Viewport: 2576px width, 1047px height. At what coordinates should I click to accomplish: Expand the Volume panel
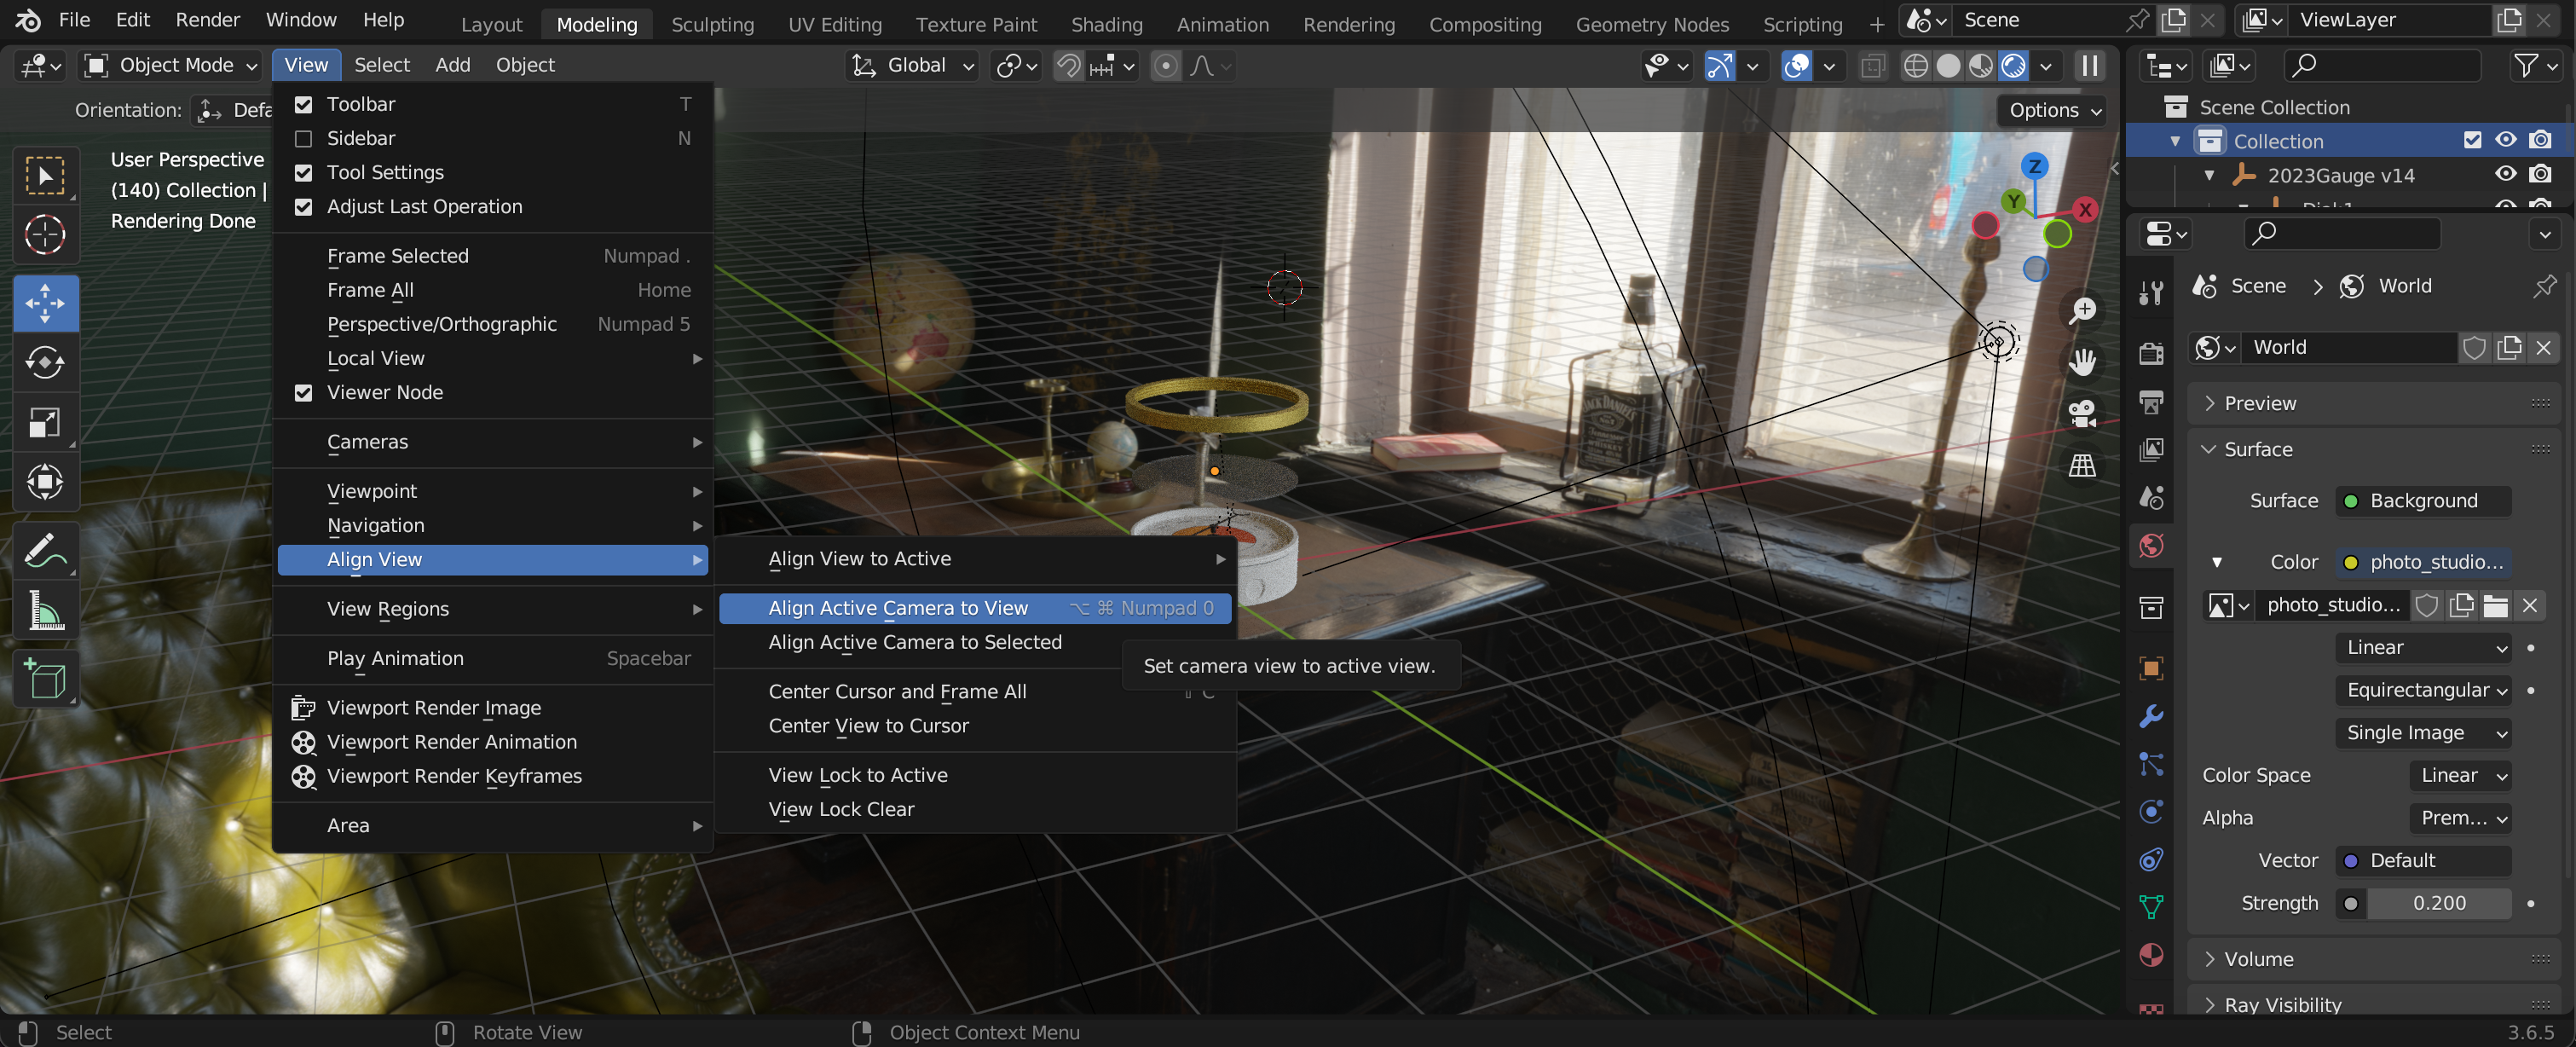coord(2372,959)
